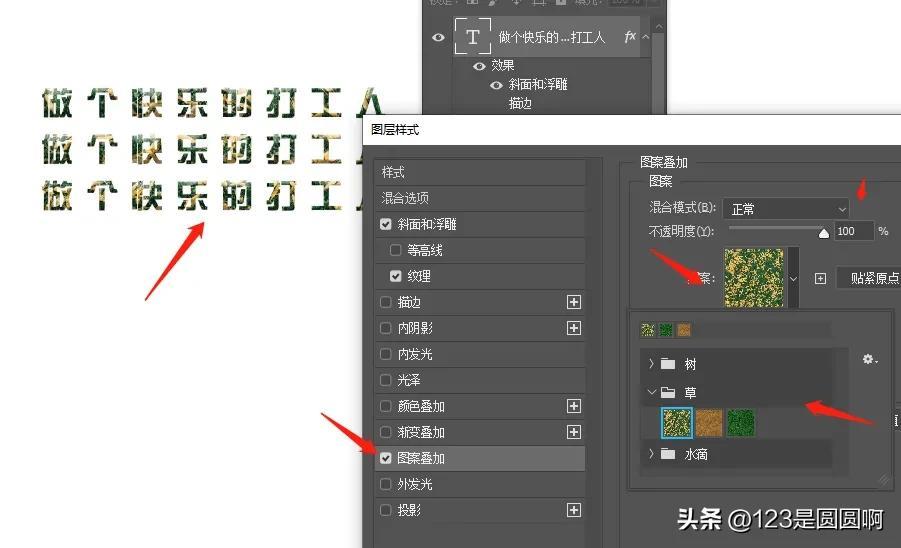
Task: Open the pattern picker dropdown arrow
Action: point(793,278)
